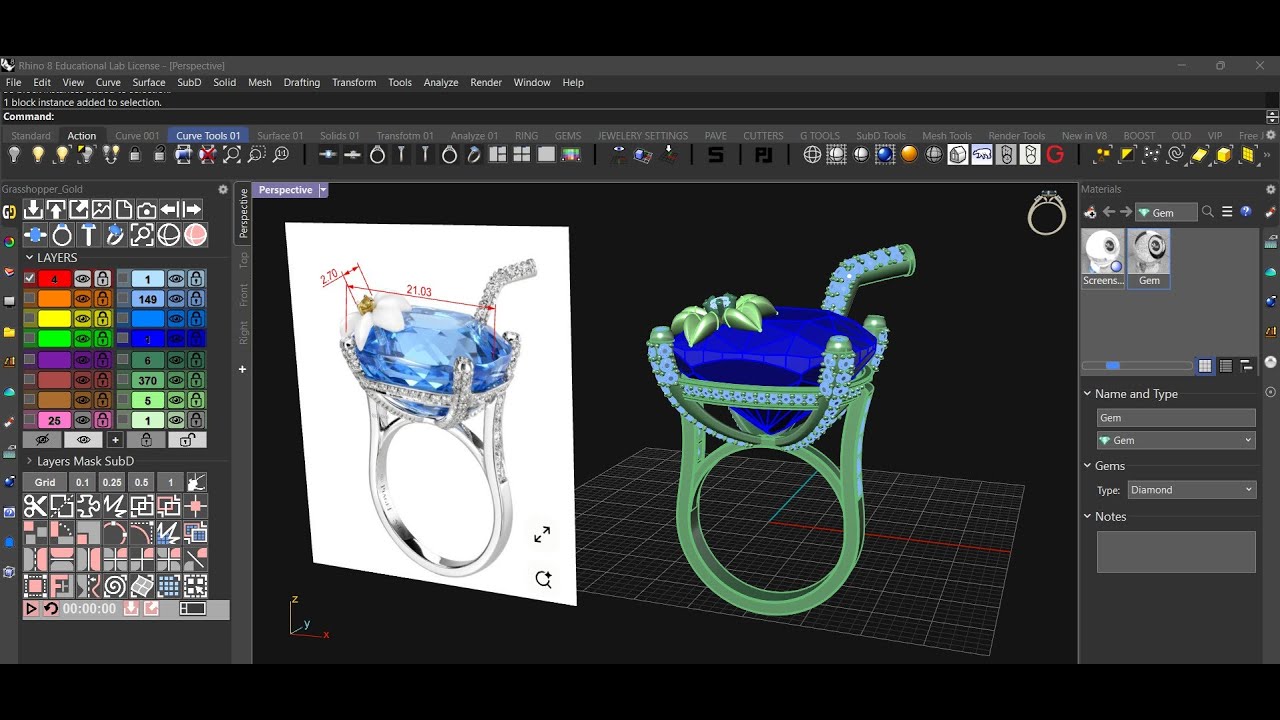Screen dimensions: 1280x720
Task: Click the plus add layer button
Action: tap(115, 440)
